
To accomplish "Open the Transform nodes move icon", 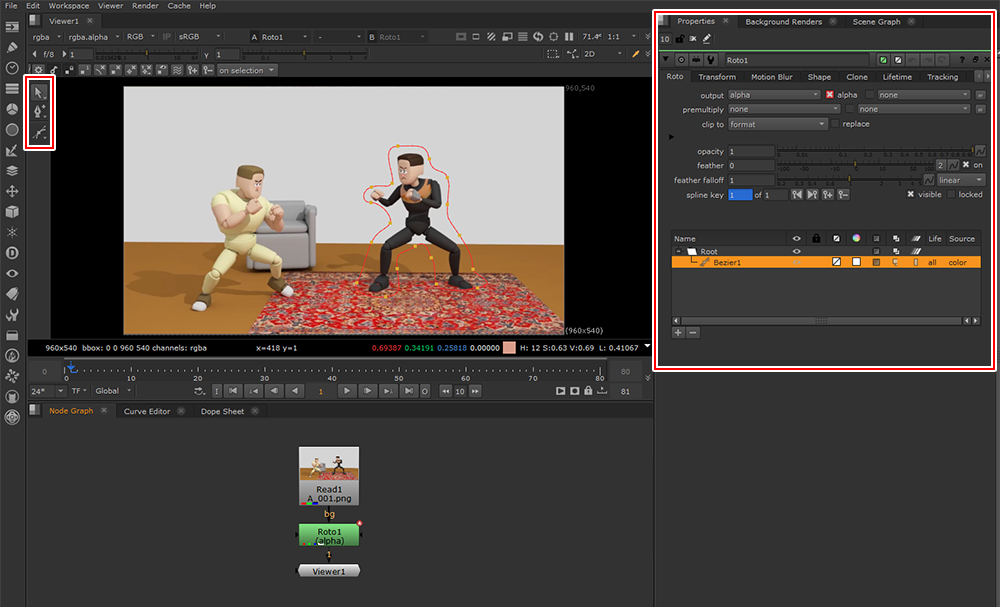I will [12, 191].
